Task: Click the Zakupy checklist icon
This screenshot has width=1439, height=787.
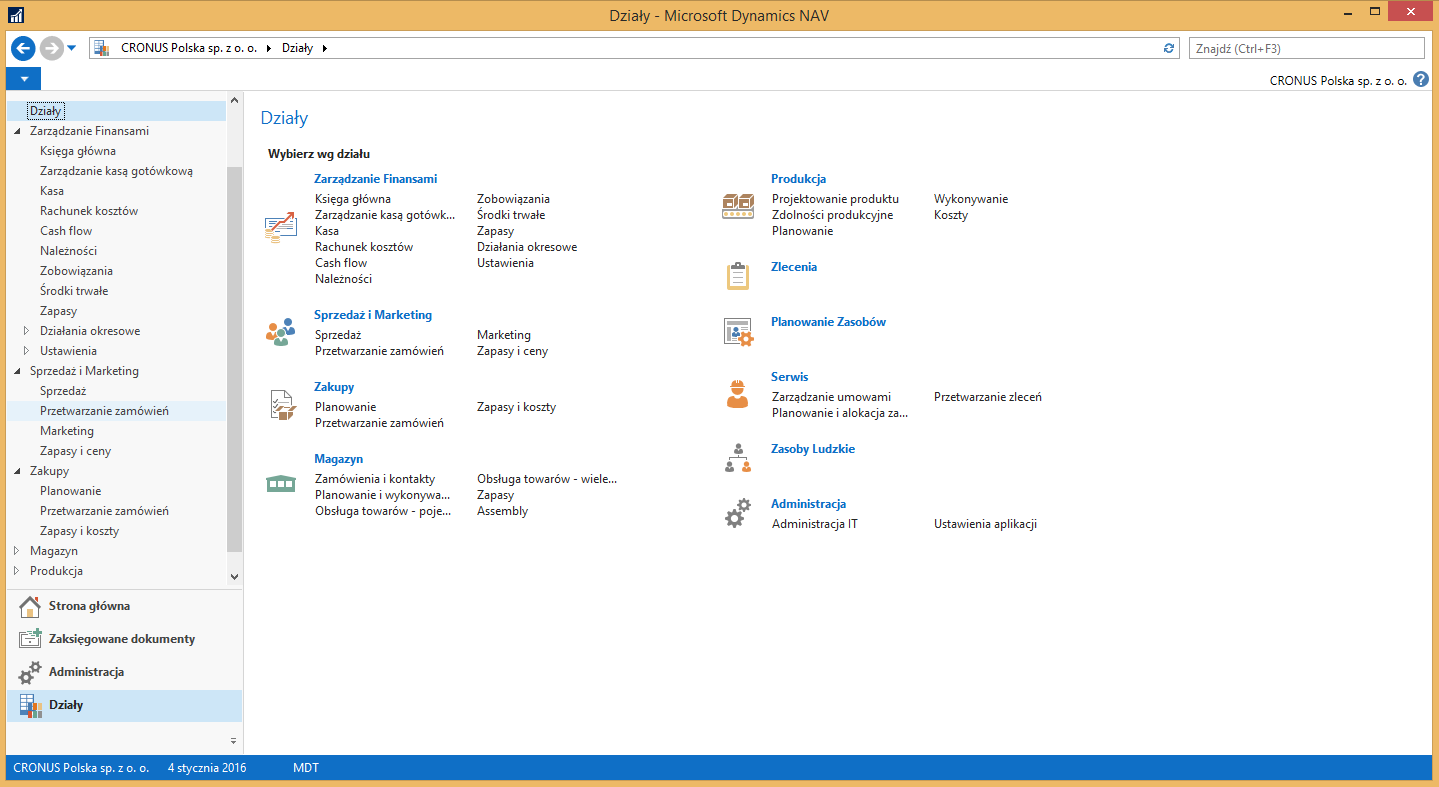Action: click(x=282, y=404)
